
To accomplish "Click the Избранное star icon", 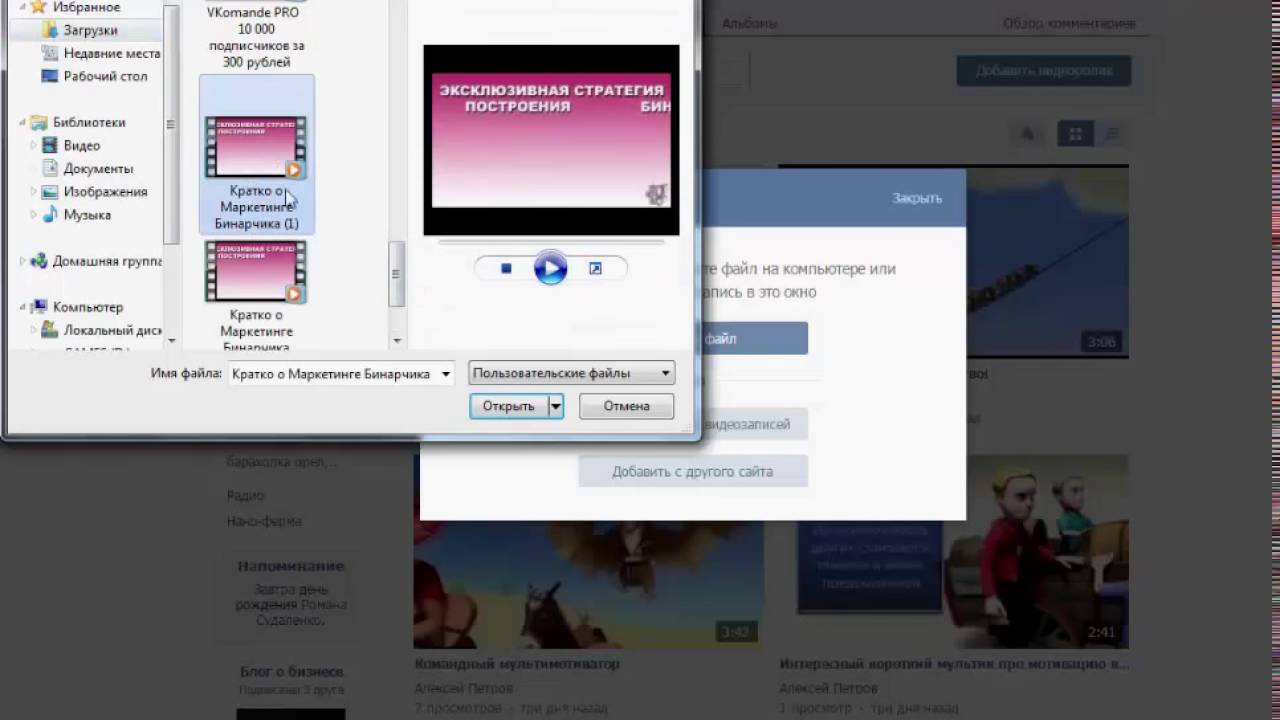I will pos(39,7).
